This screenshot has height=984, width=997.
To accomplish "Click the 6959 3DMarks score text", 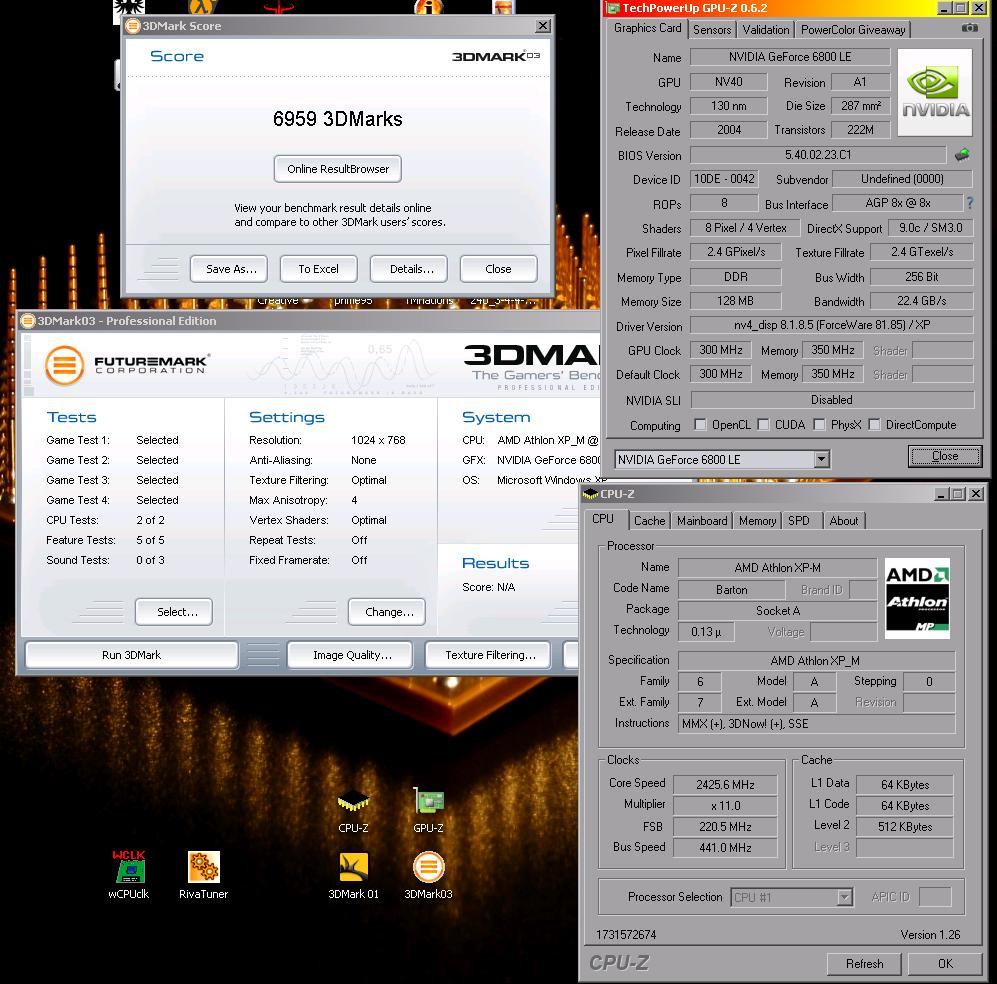I will [x=338, y=119].
